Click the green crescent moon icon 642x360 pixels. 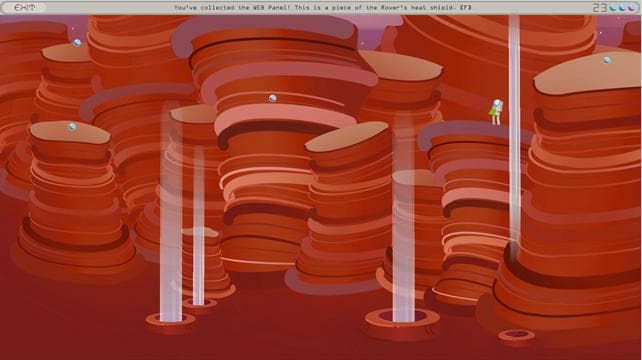pyautogui.click(x=613, y=8)
